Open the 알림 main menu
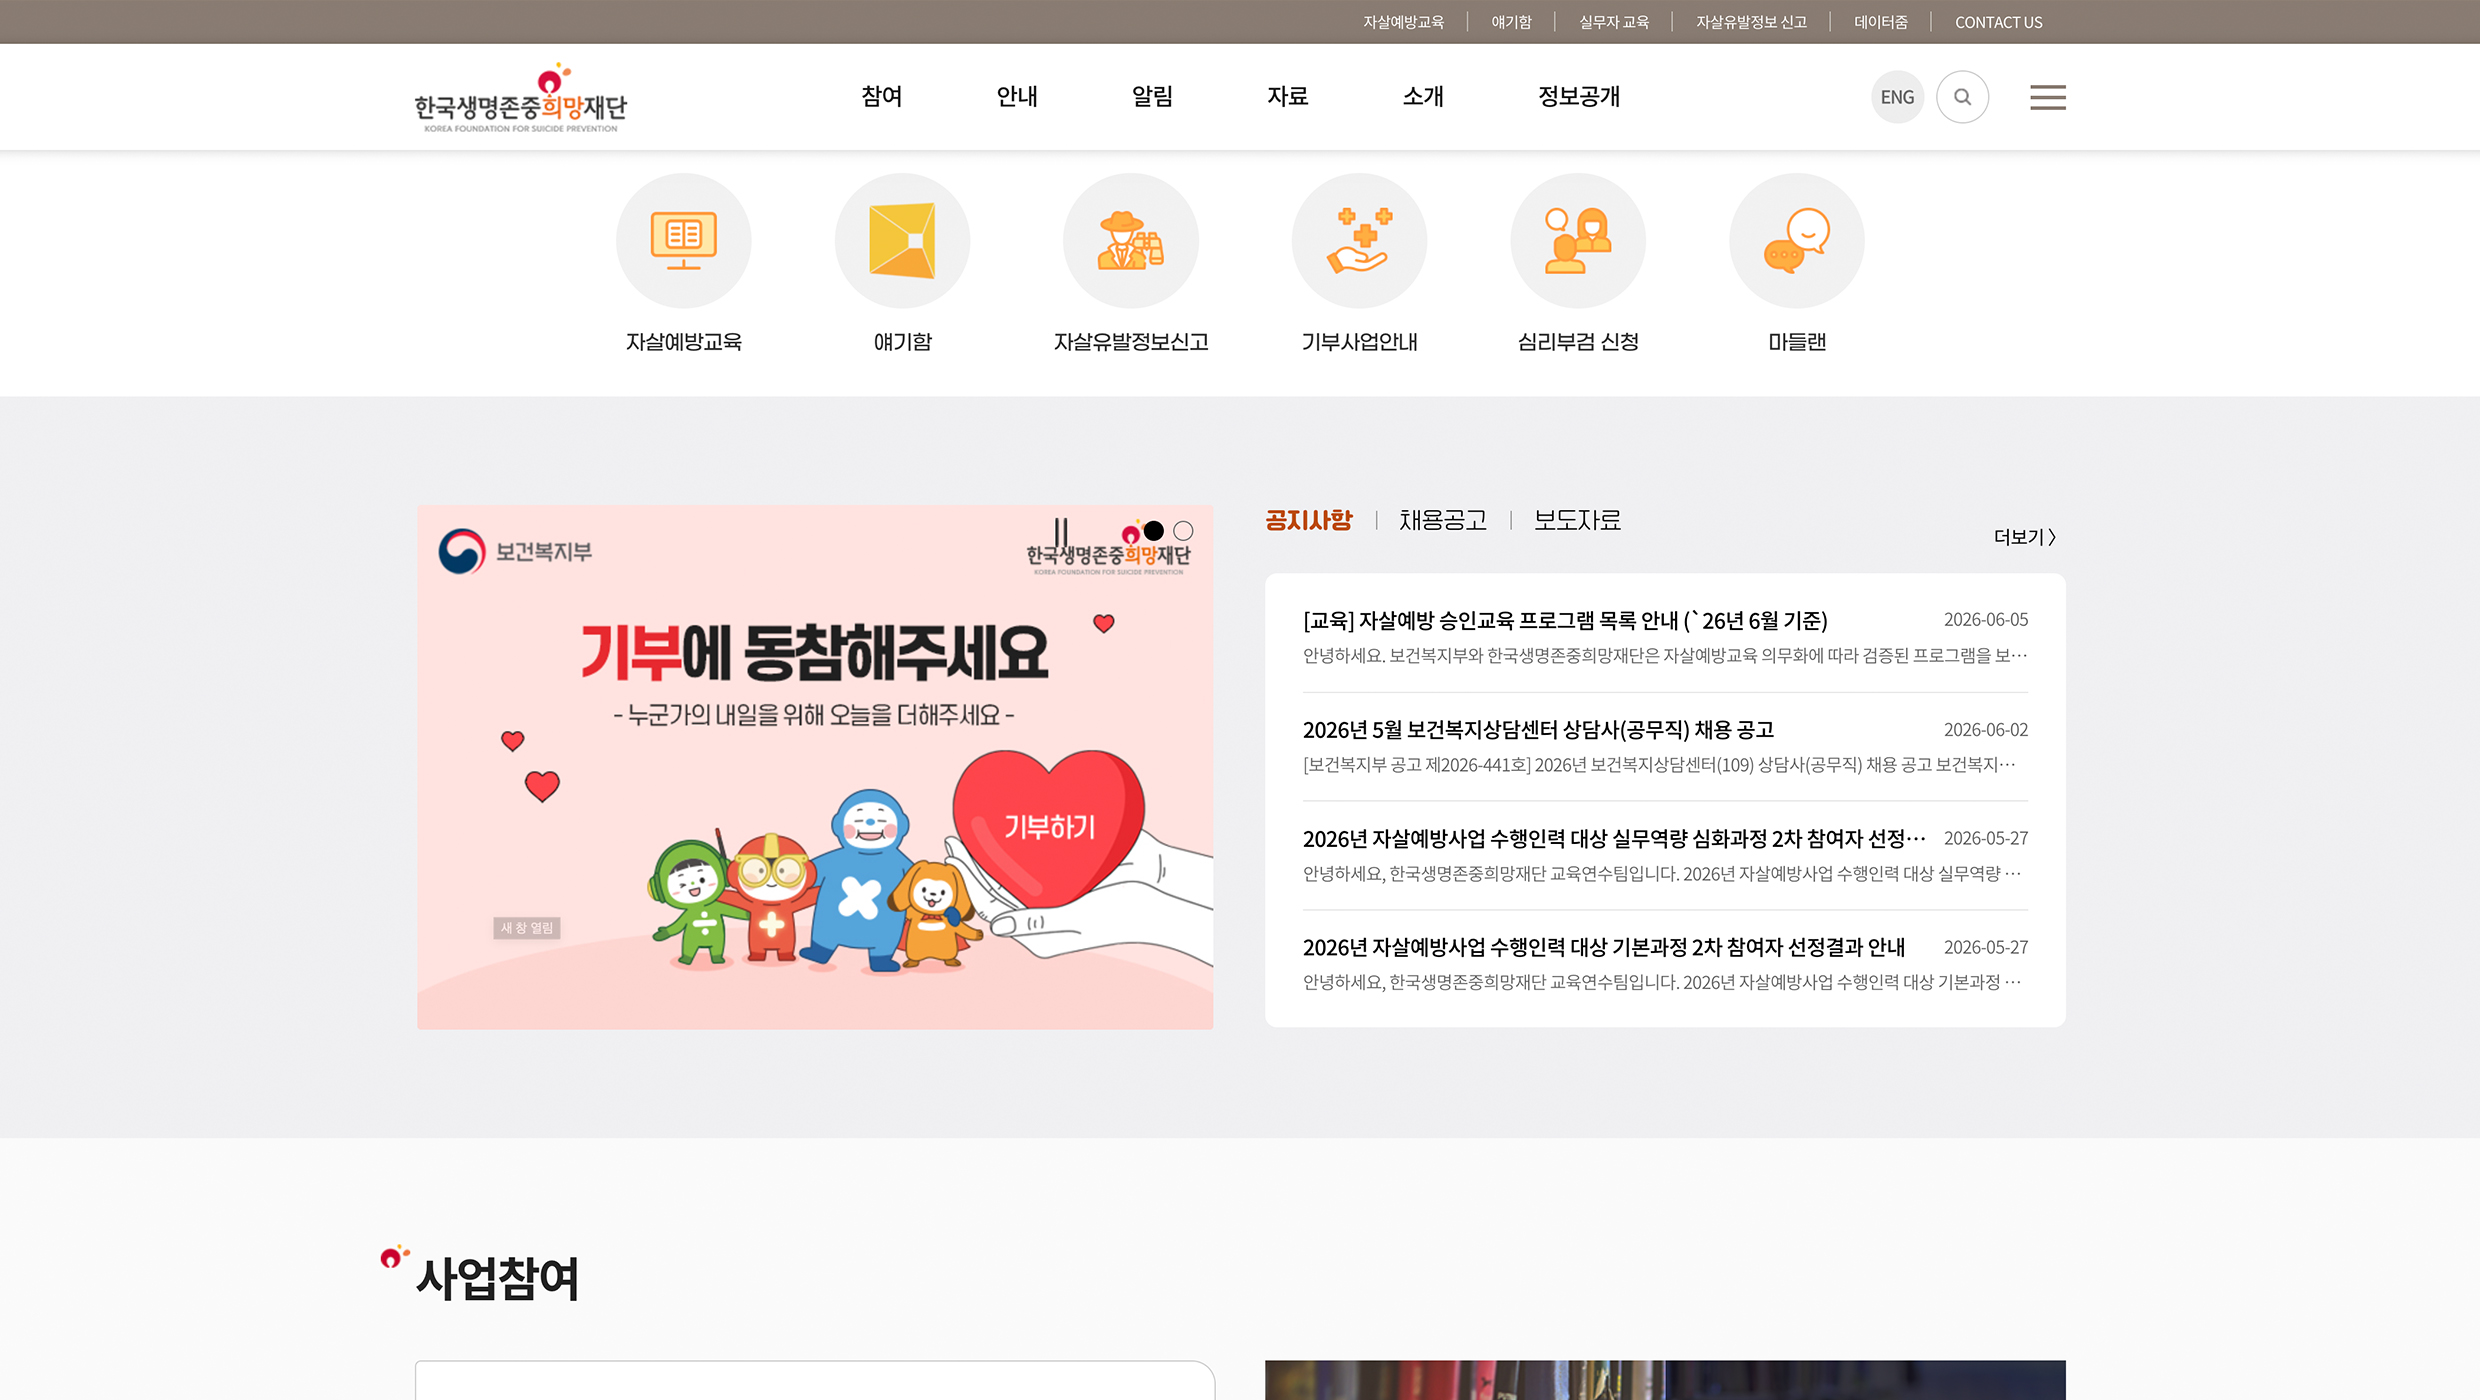The width and height of the screenshot is (2480, 1400). [x=1152, y=96]
